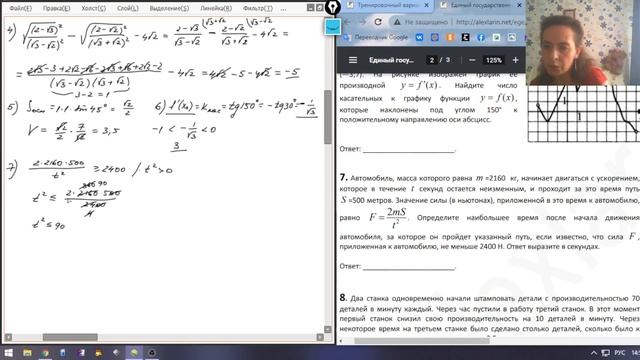Open the Линейка menu

(216, 8)
